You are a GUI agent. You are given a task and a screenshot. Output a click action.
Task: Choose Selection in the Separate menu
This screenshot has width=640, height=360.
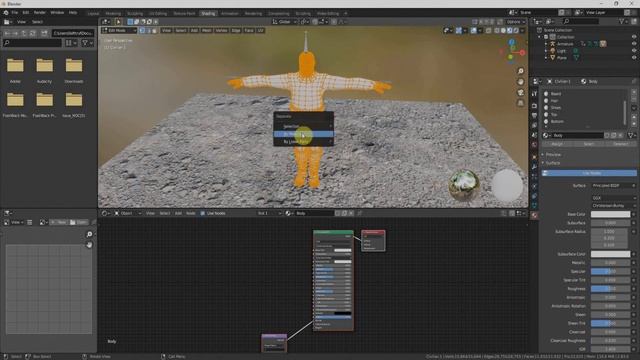(x=303, y=127)
